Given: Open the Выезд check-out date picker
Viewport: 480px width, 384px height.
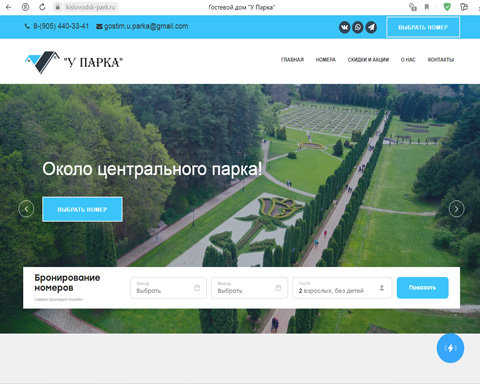Looking at the screenshot, I should point(249,288).
